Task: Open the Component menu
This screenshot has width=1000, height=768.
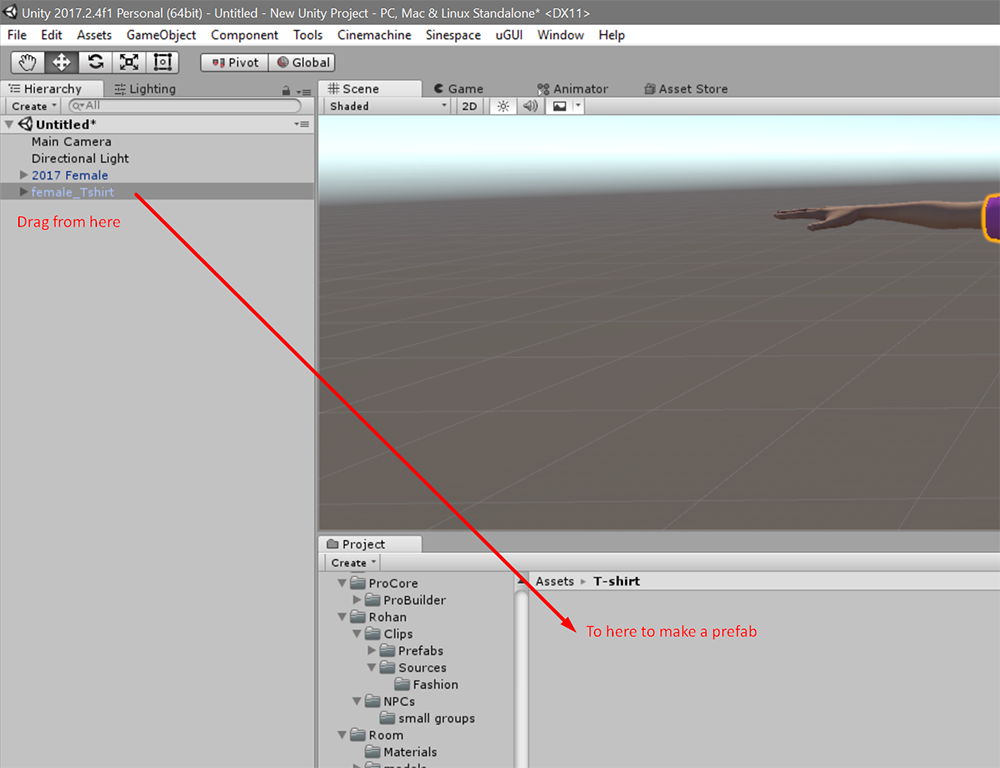Action: pyautogui.click(x=245, y=35)
